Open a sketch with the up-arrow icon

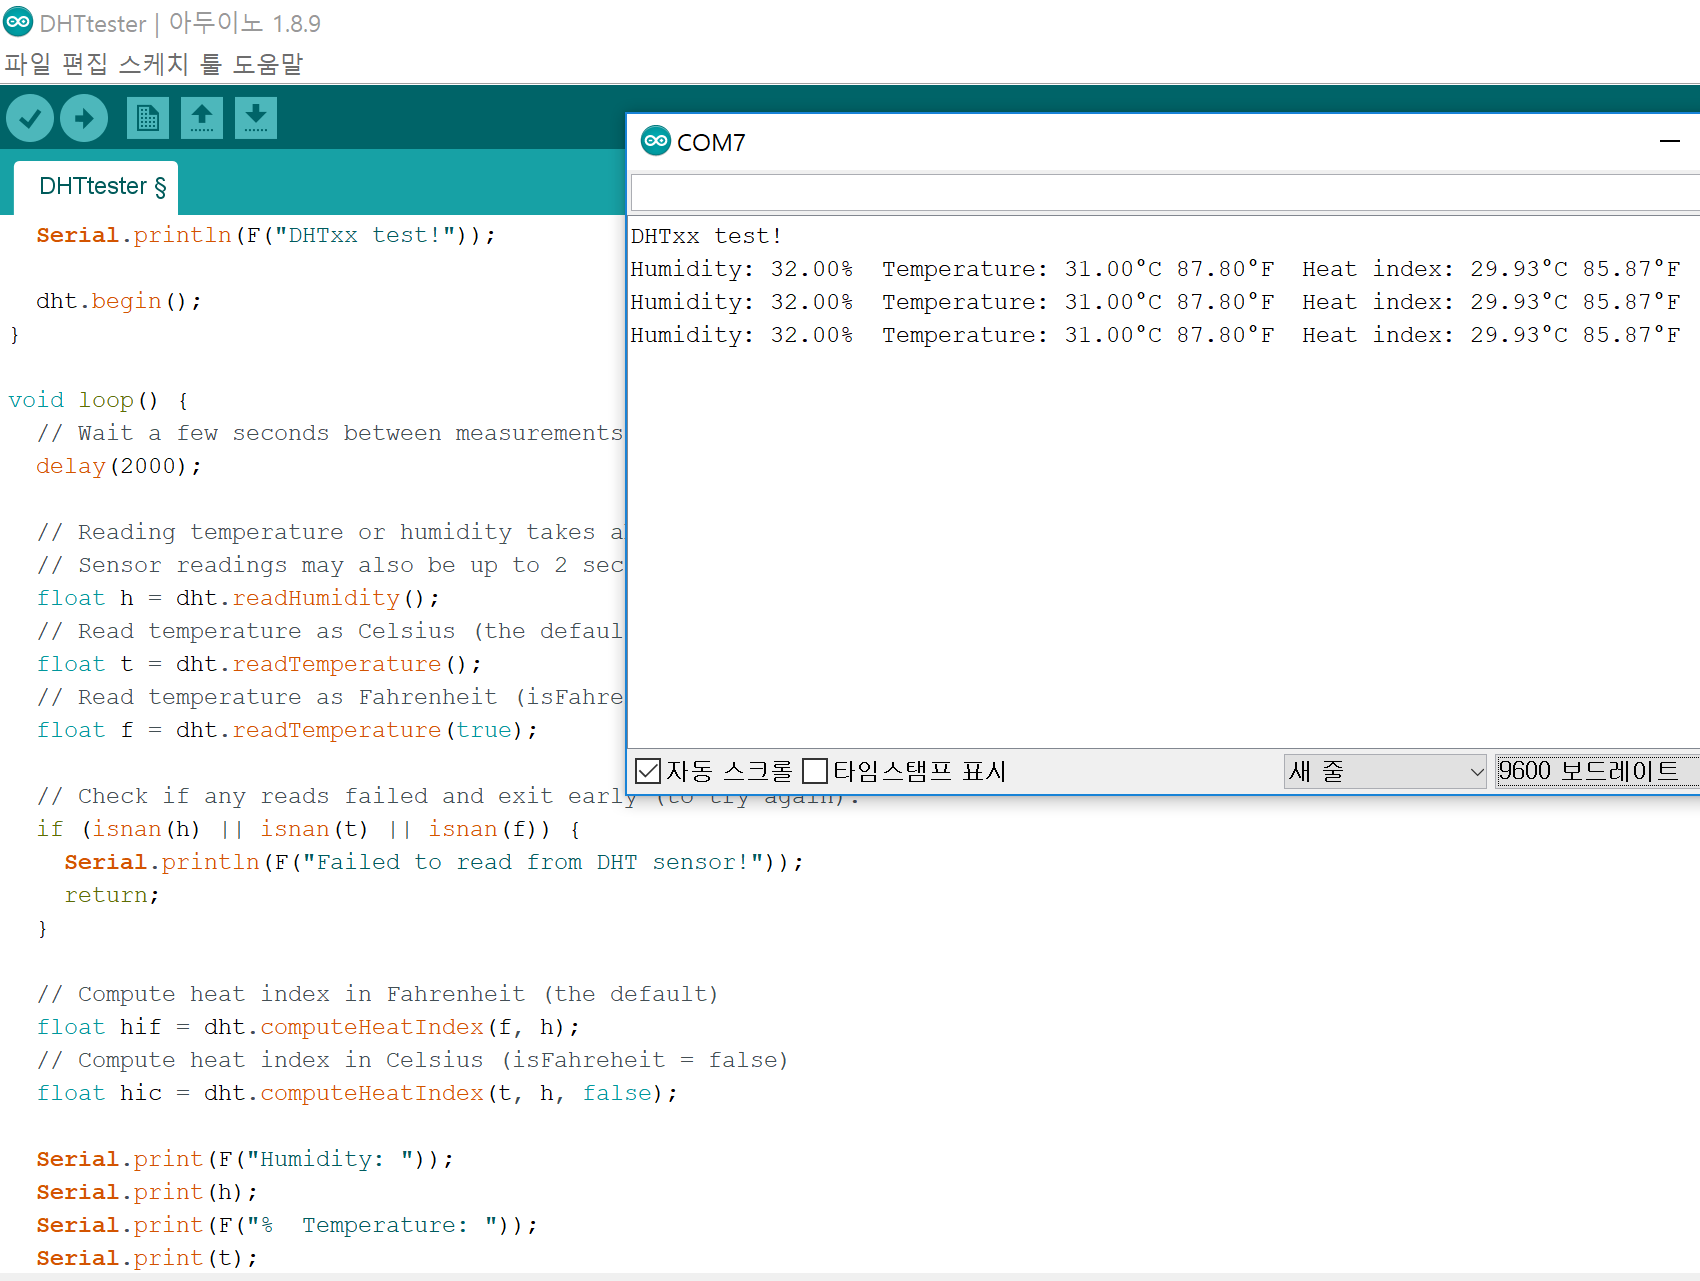coord(202,118)
